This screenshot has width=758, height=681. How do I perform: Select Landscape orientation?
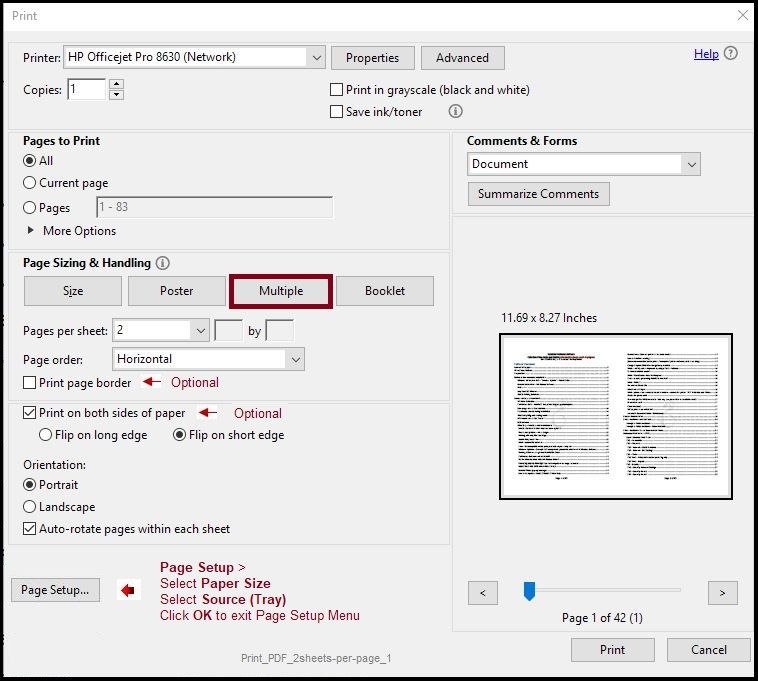pos(29,507)
